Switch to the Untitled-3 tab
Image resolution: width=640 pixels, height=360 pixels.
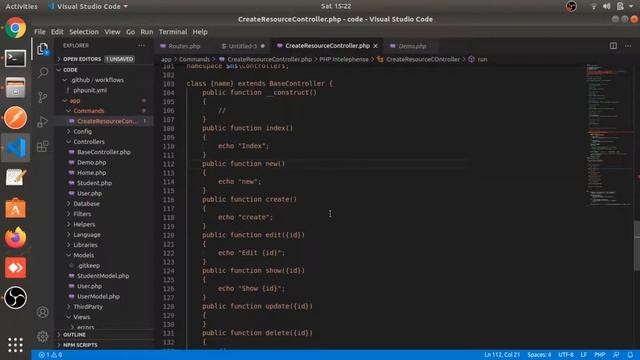tap(243, 46)
